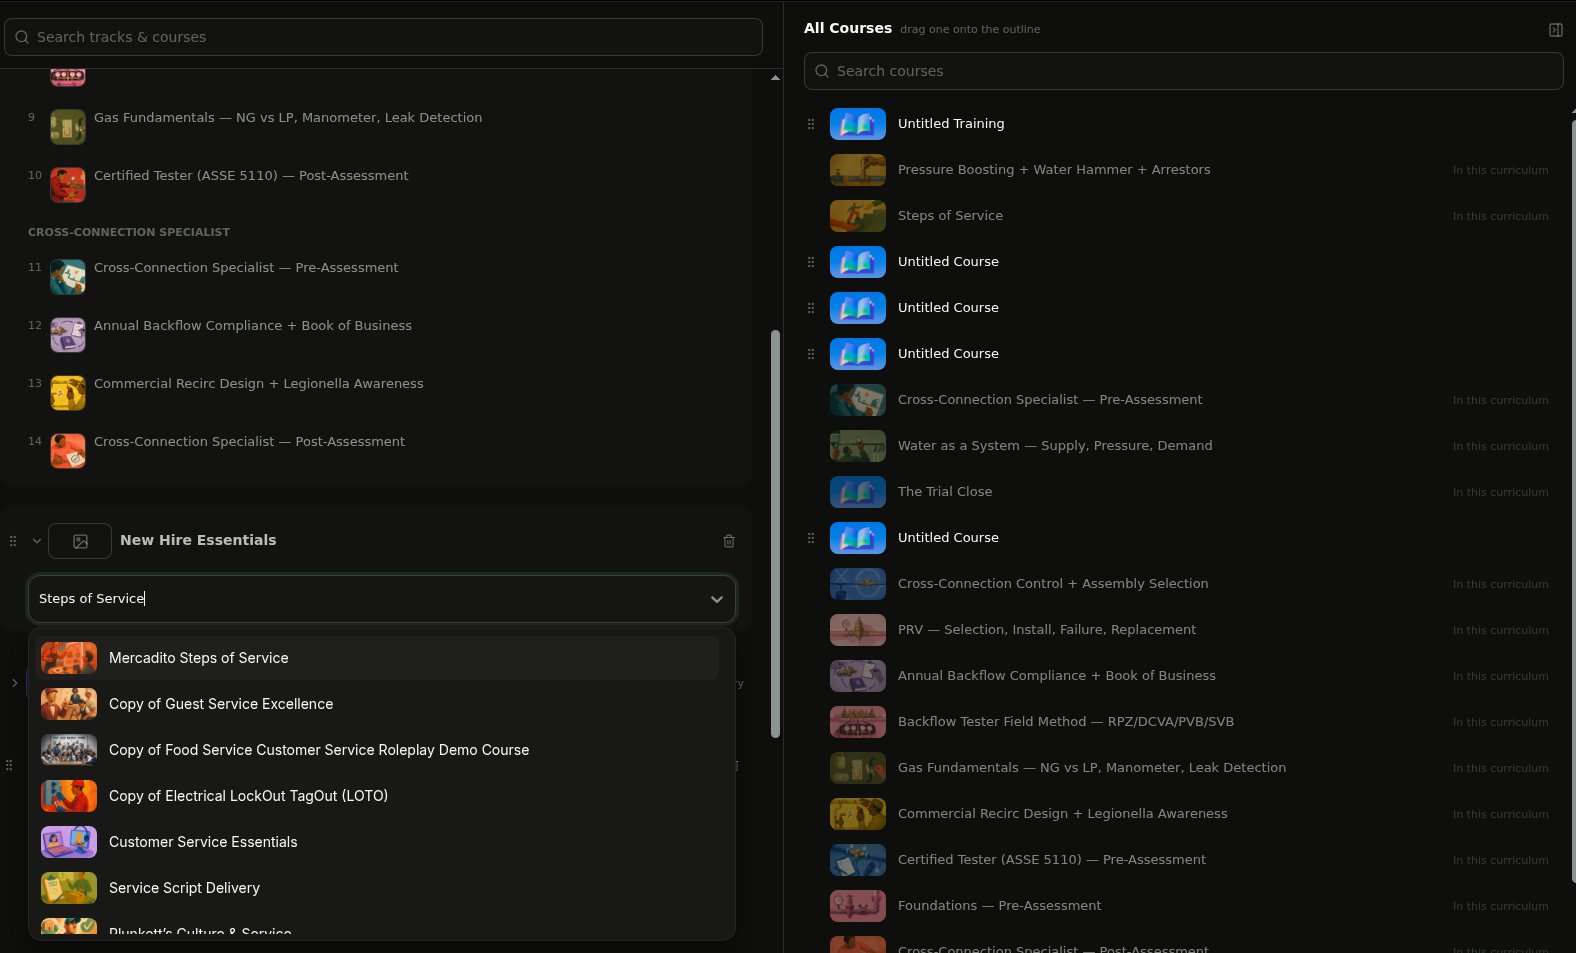Open the Steps of Service combo box arrow
1576x953 pixels.
(x=716, y=599)
